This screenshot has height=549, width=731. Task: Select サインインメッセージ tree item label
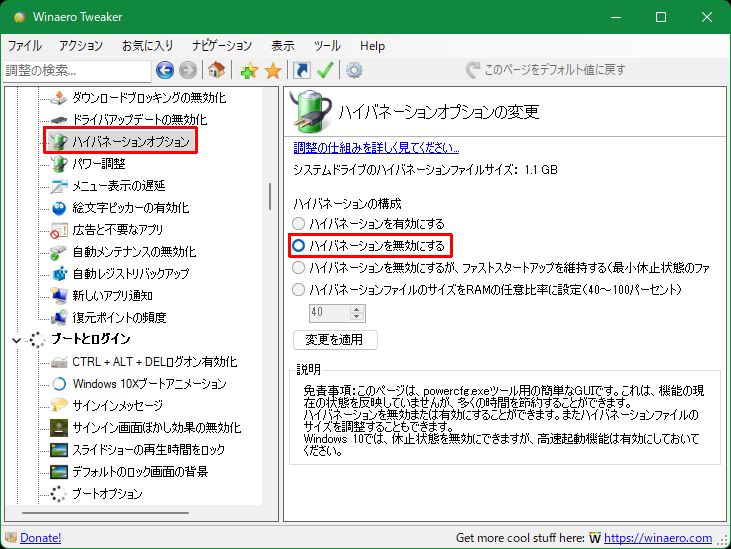pos(117,405)
